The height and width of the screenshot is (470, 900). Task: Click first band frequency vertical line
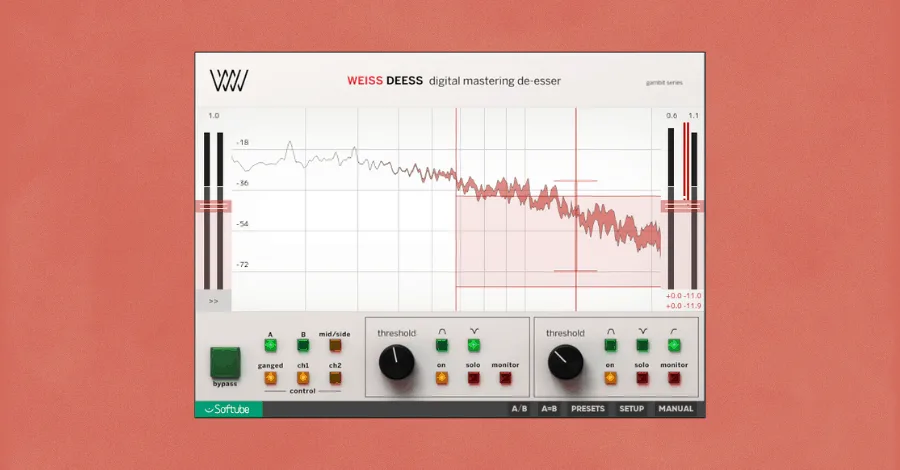[x=456, y=209]
